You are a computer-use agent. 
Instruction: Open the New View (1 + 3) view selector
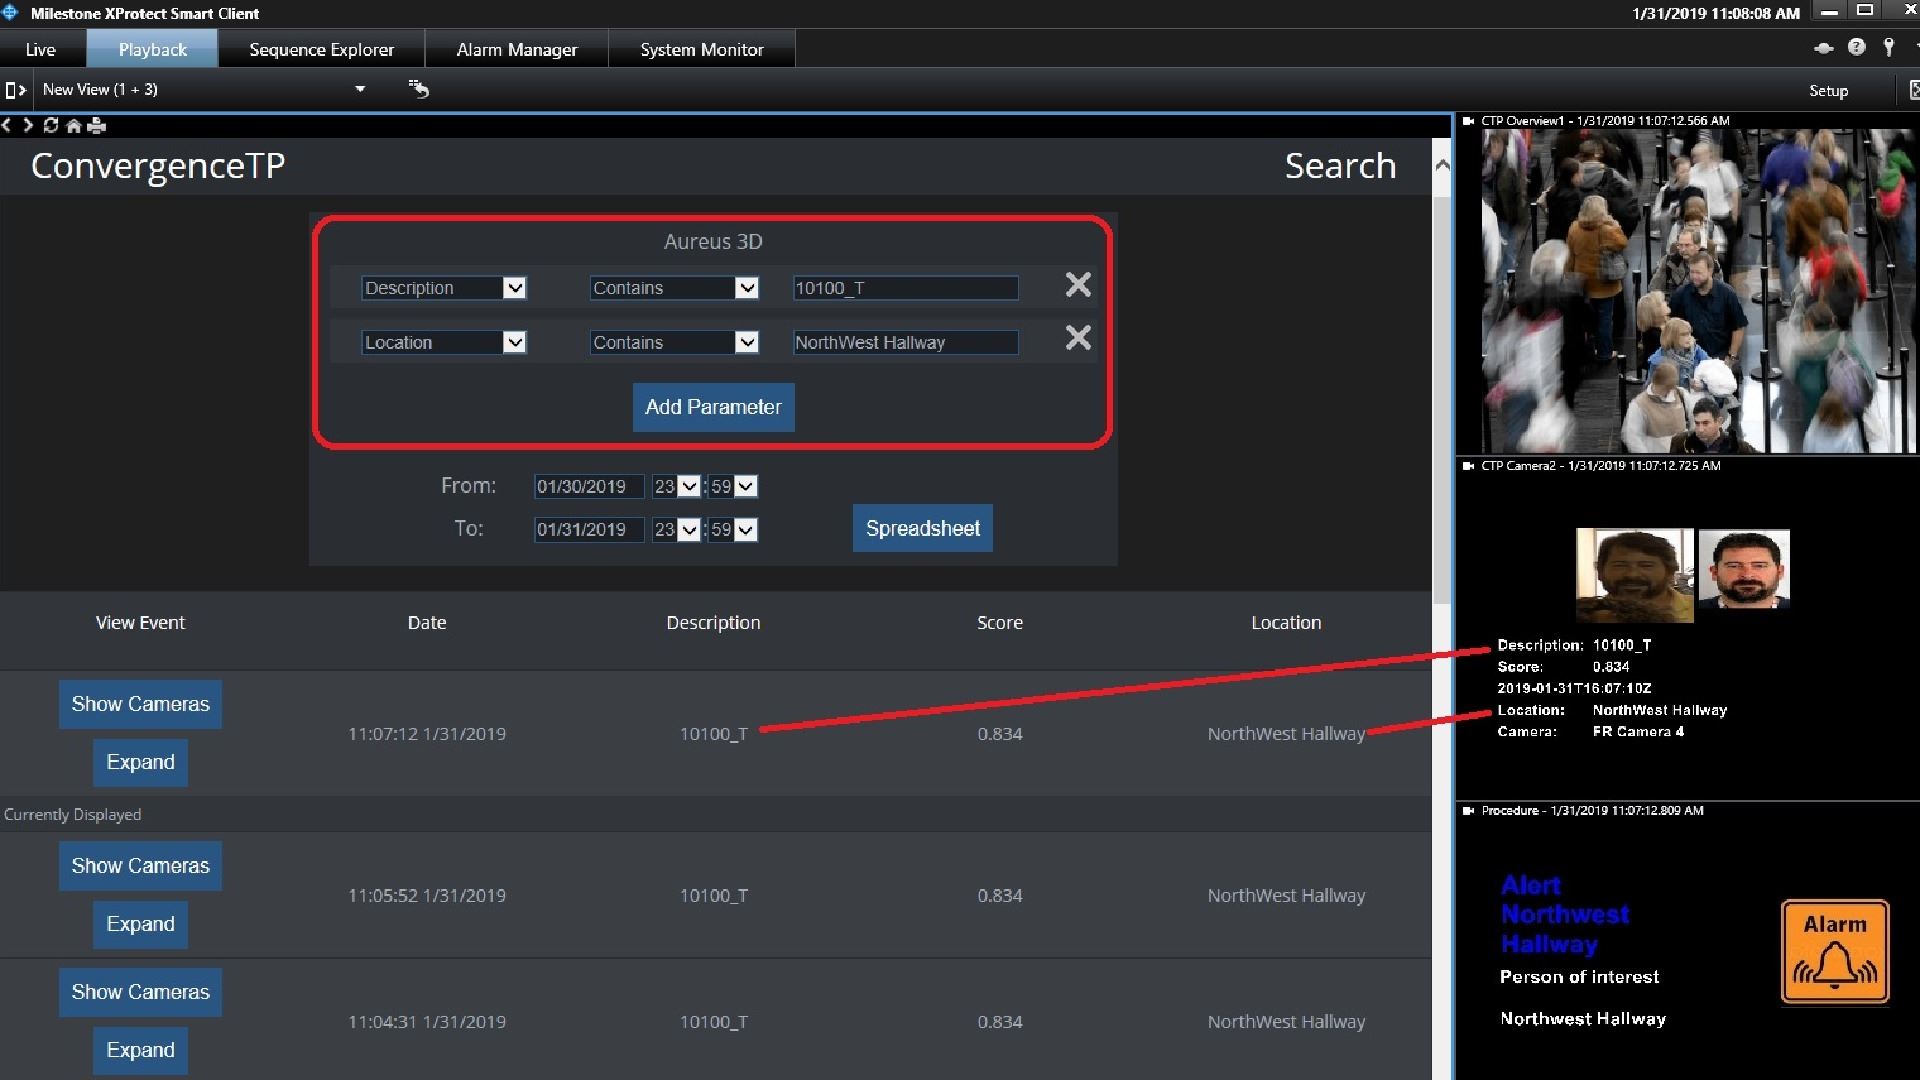click(204, 89)
